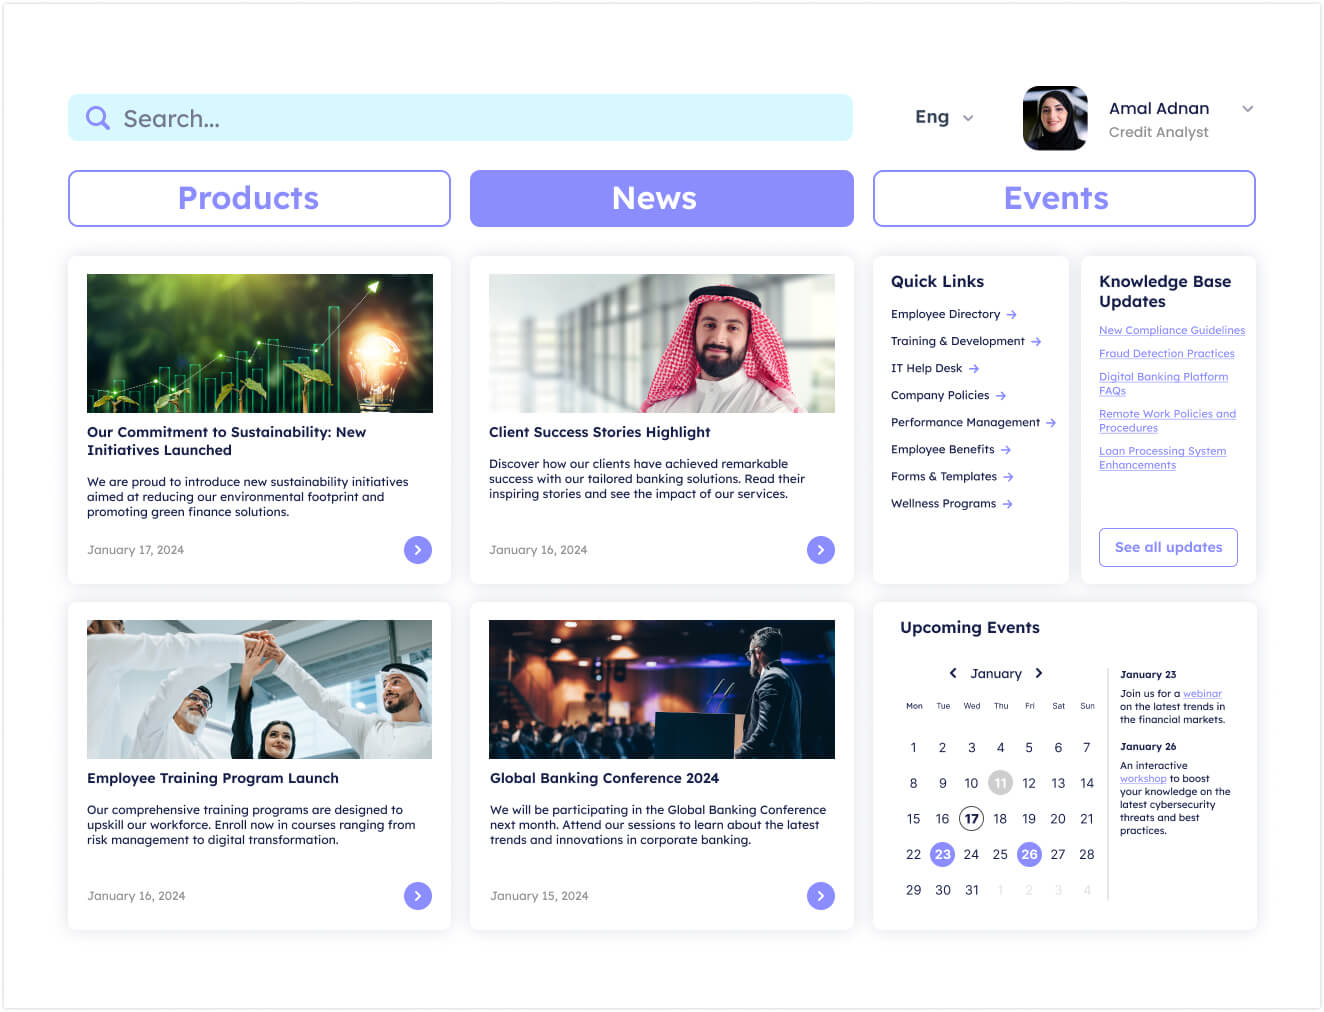The height and width of the screenshot is (1012, 1324).
Task: Switch to the Events tab
Action: pos(1063,198)
